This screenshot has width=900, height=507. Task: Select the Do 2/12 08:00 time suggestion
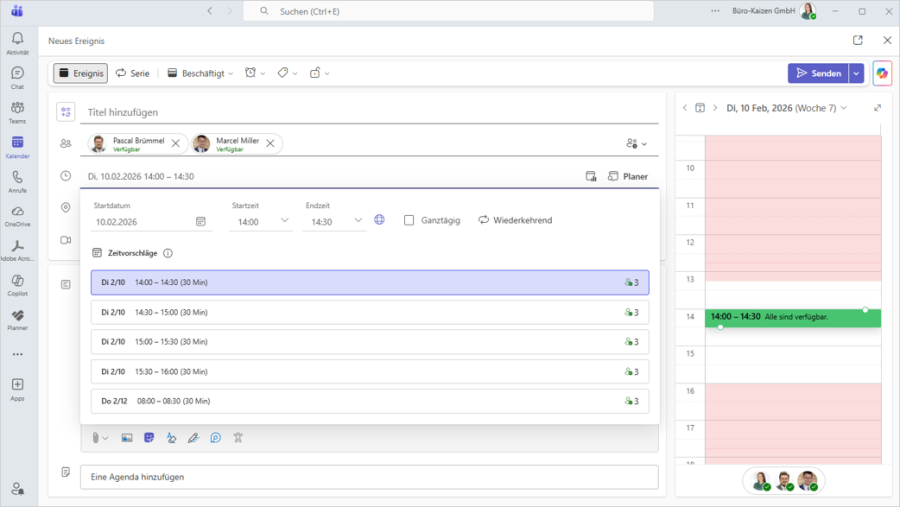click(369, 401)
